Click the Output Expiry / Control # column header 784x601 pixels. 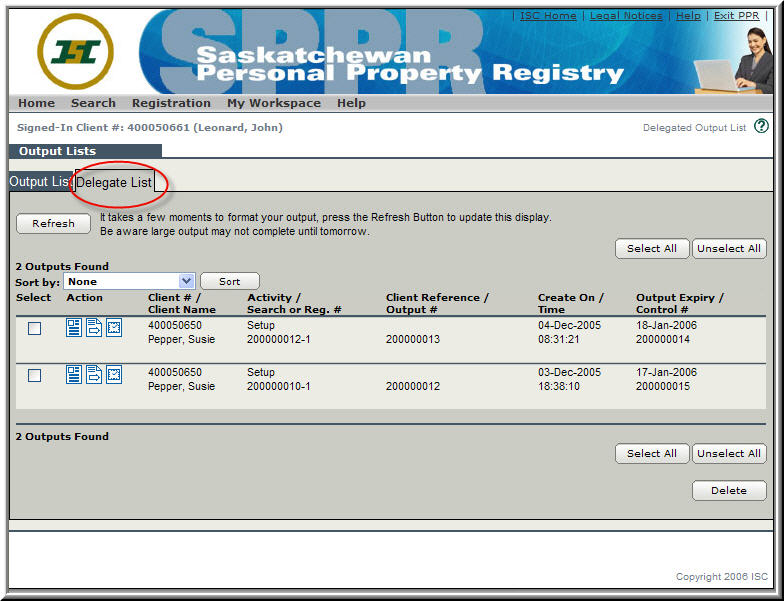[x=680, y=304]
